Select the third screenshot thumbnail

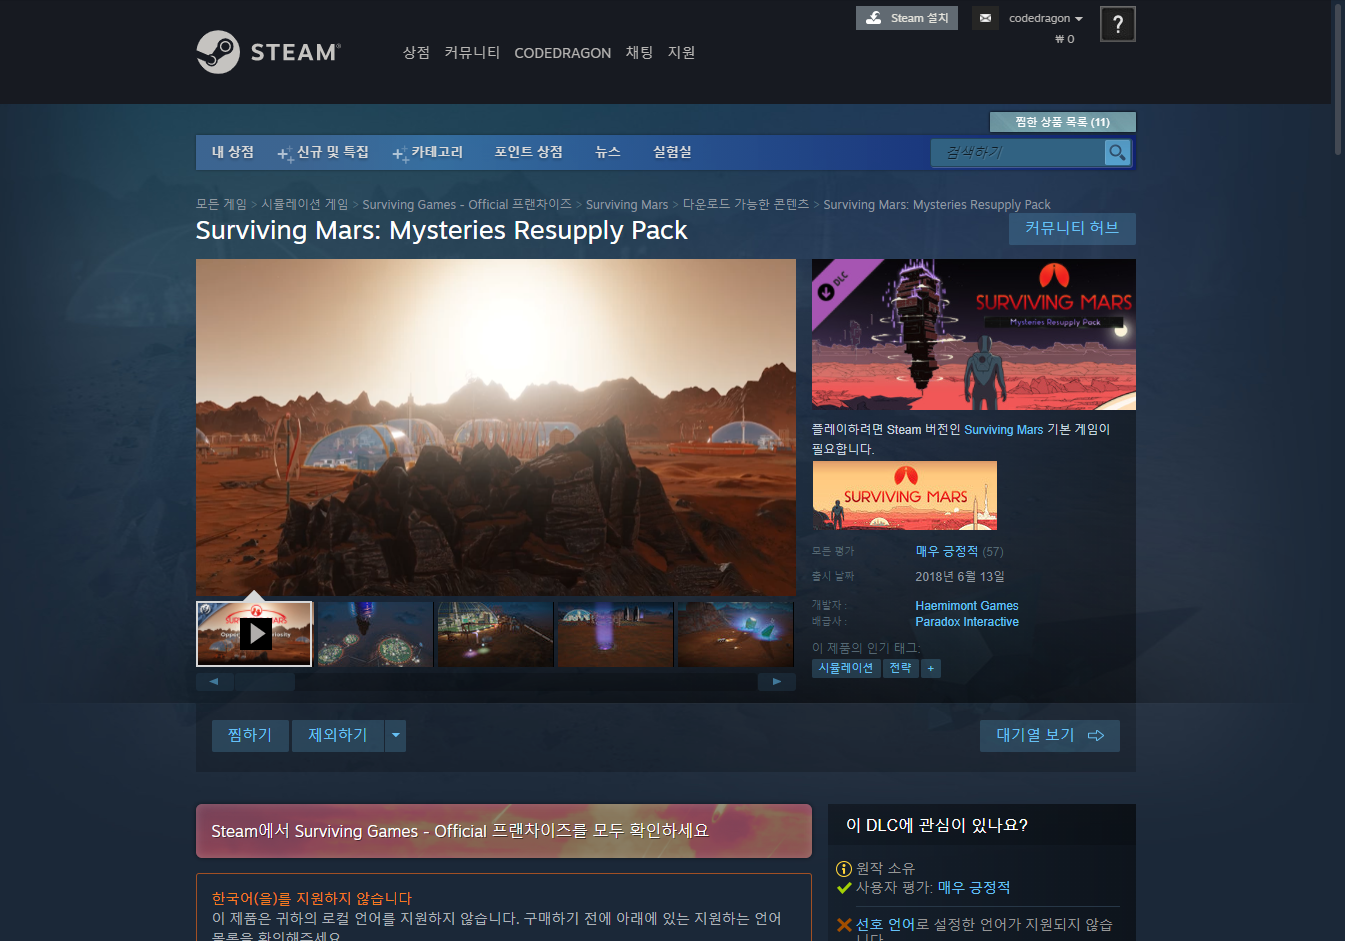tap(495, 634)
